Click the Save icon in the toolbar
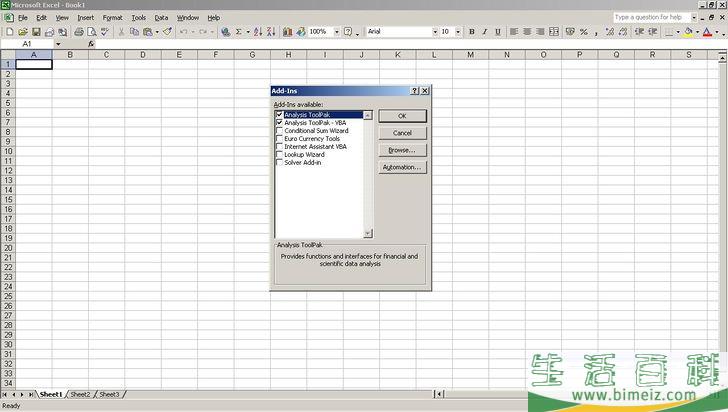 tap(36, 32)
